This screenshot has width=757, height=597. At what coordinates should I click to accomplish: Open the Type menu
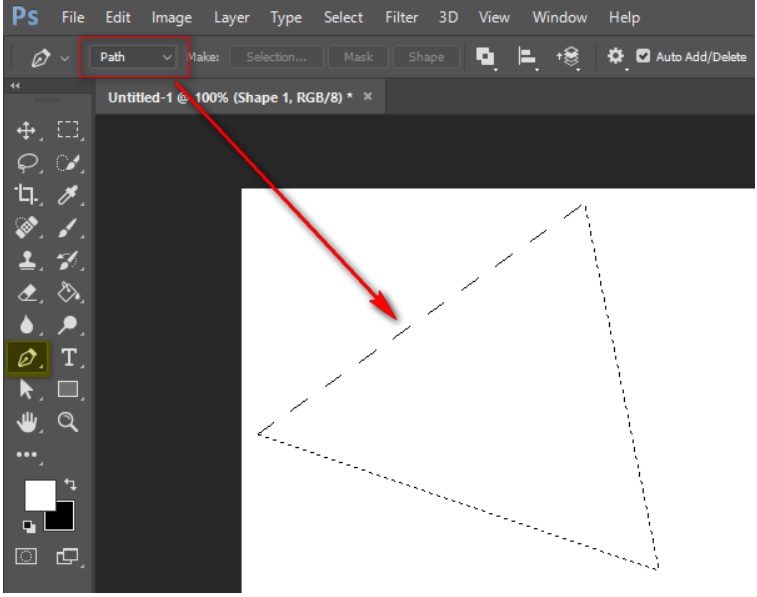[x=286, y=18]
